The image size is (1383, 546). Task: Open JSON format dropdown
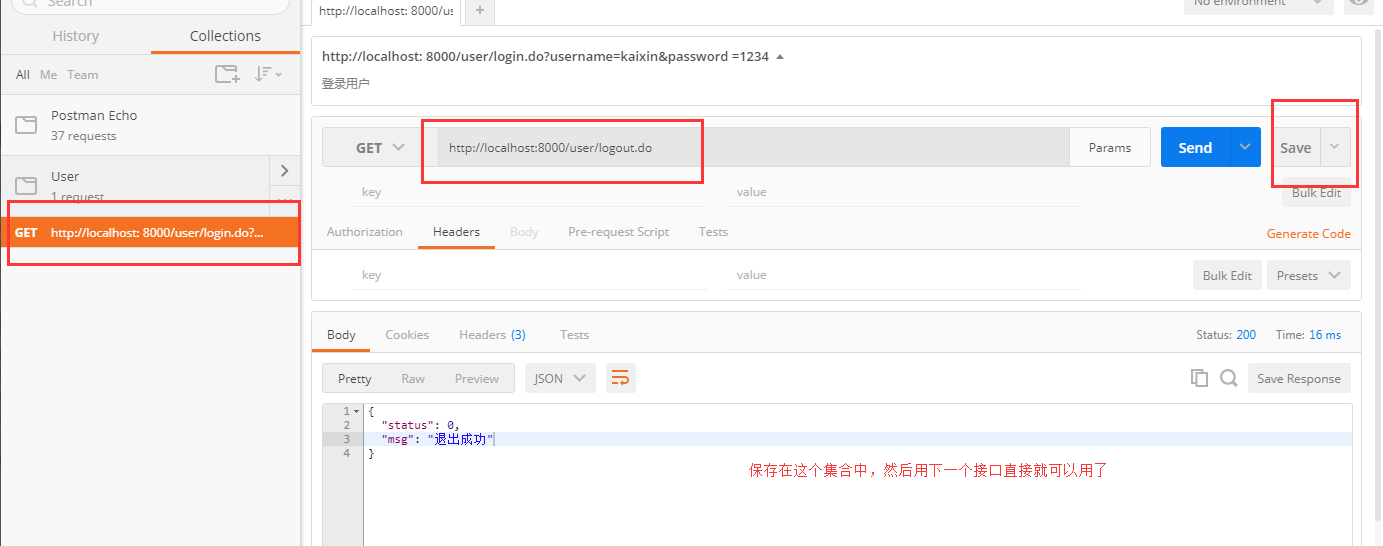560,378
